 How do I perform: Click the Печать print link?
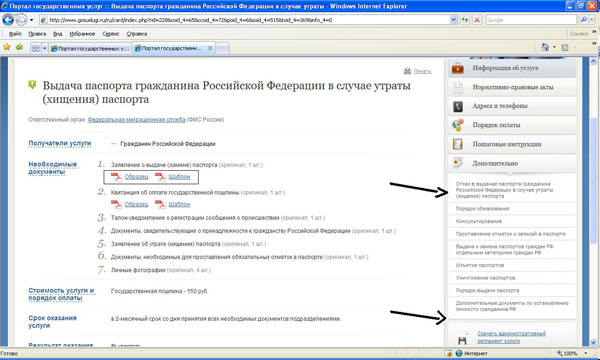click(422, 72)
